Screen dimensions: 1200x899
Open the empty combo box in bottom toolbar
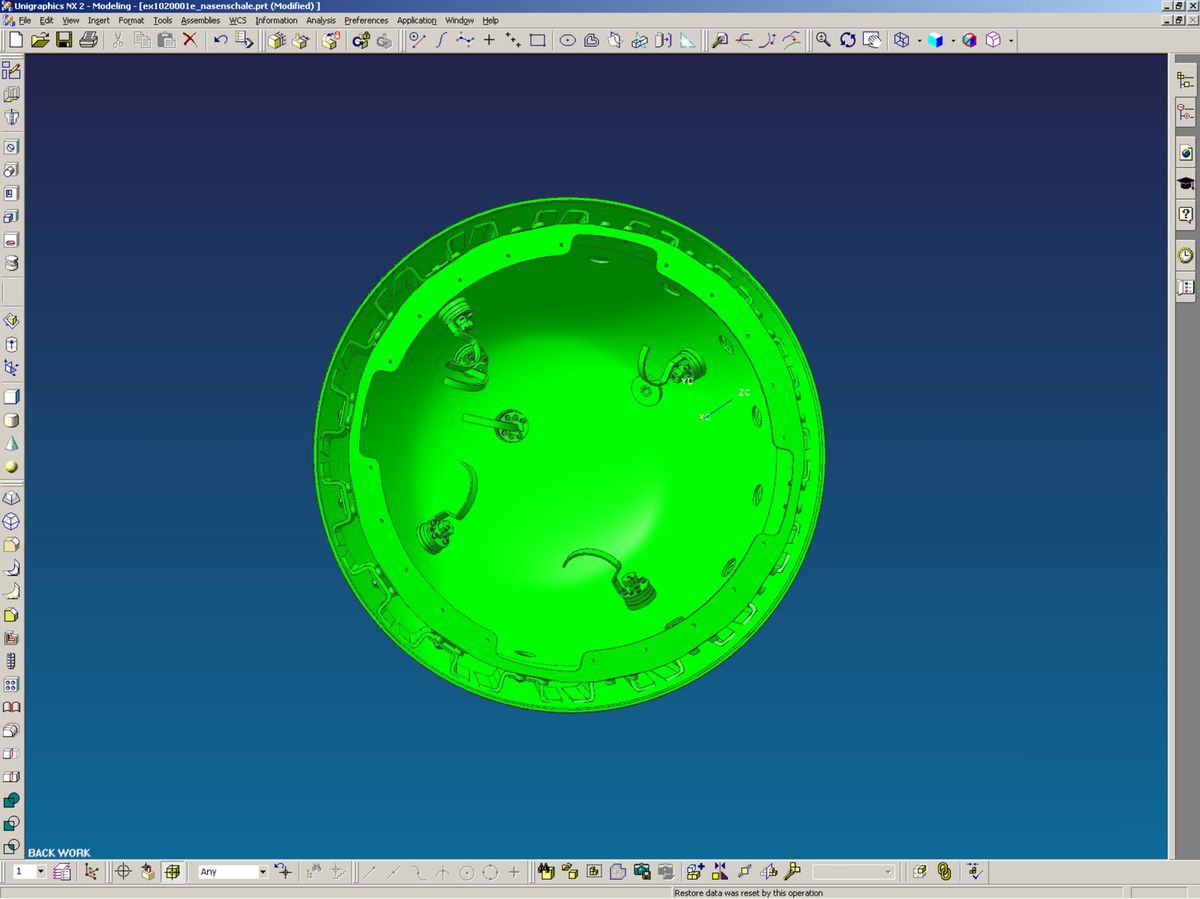[x=853, y=872]
